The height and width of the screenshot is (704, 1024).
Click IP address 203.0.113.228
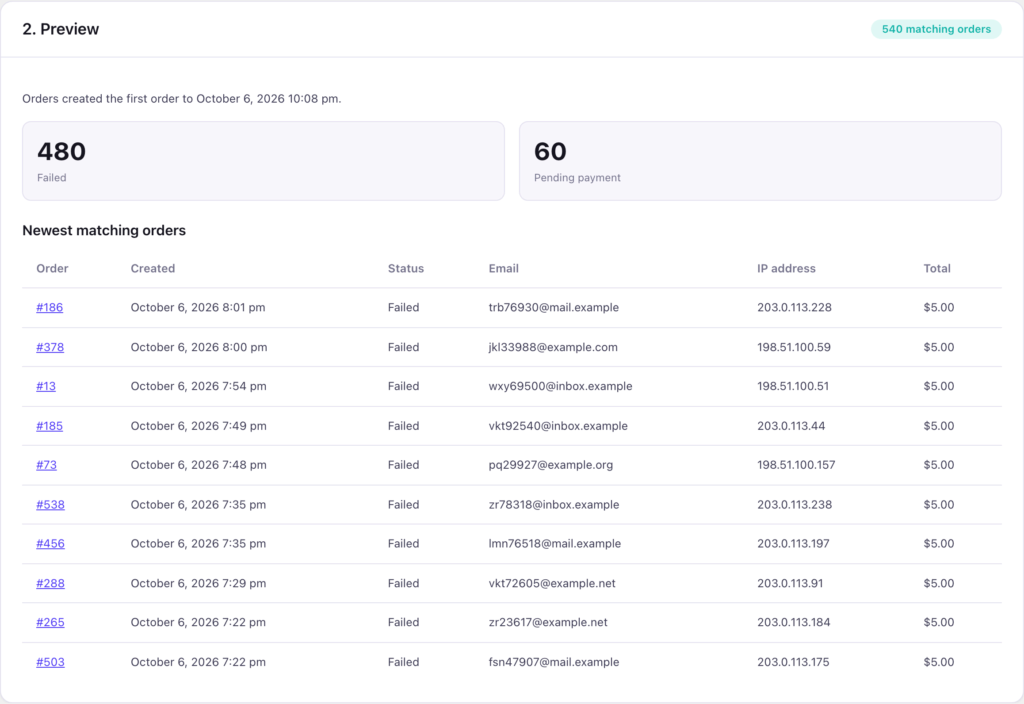coord(794,308)
